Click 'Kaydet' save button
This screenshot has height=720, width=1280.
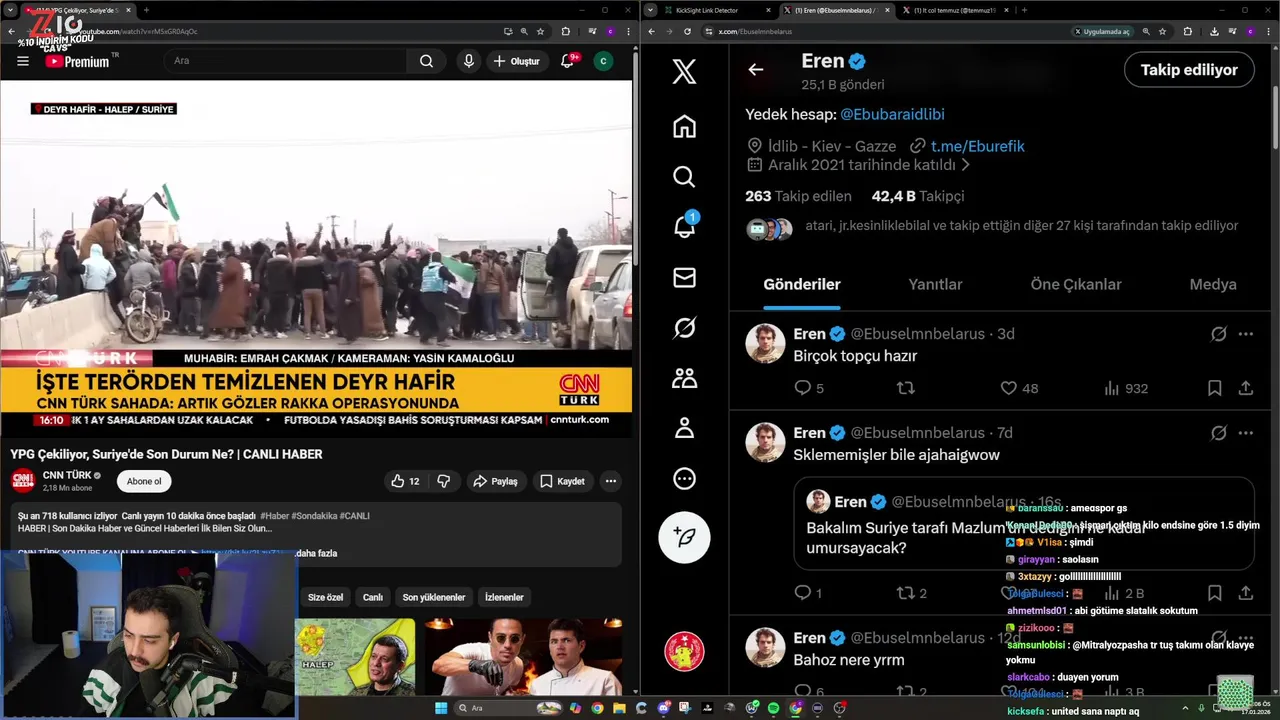point(562,481)
